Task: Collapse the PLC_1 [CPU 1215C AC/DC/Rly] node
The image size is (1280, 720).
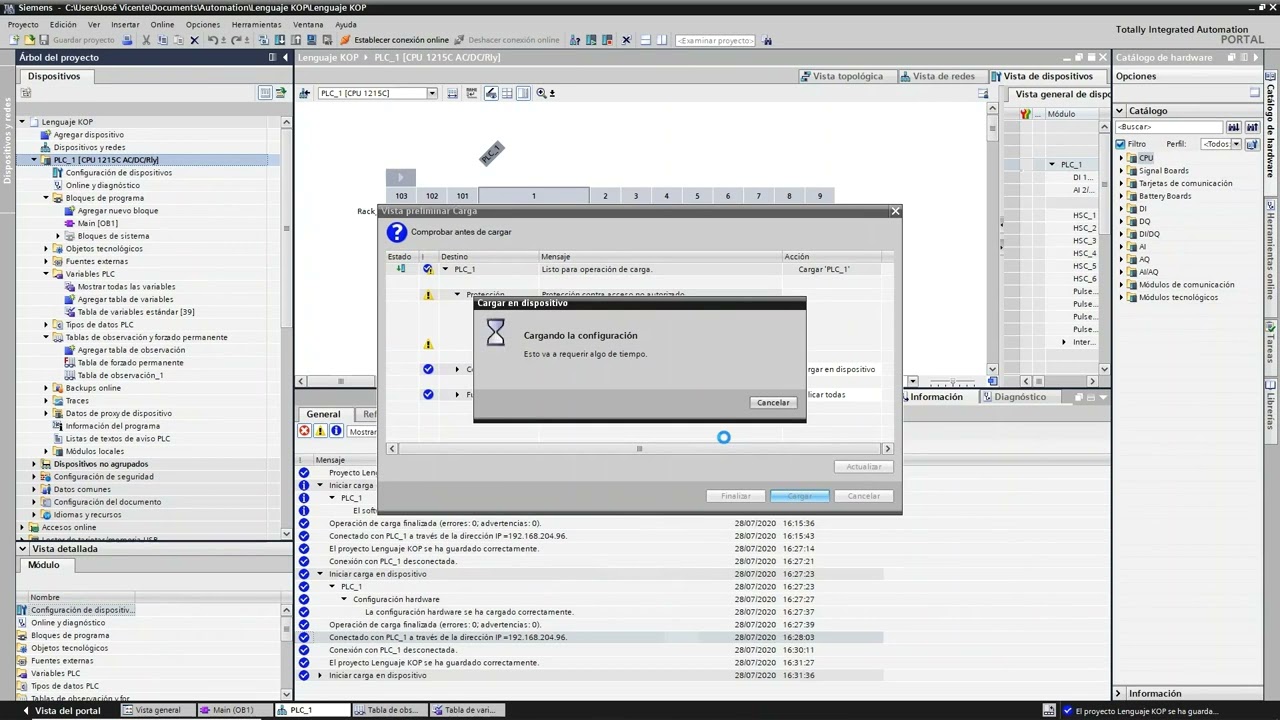Action: pos(34,160)
